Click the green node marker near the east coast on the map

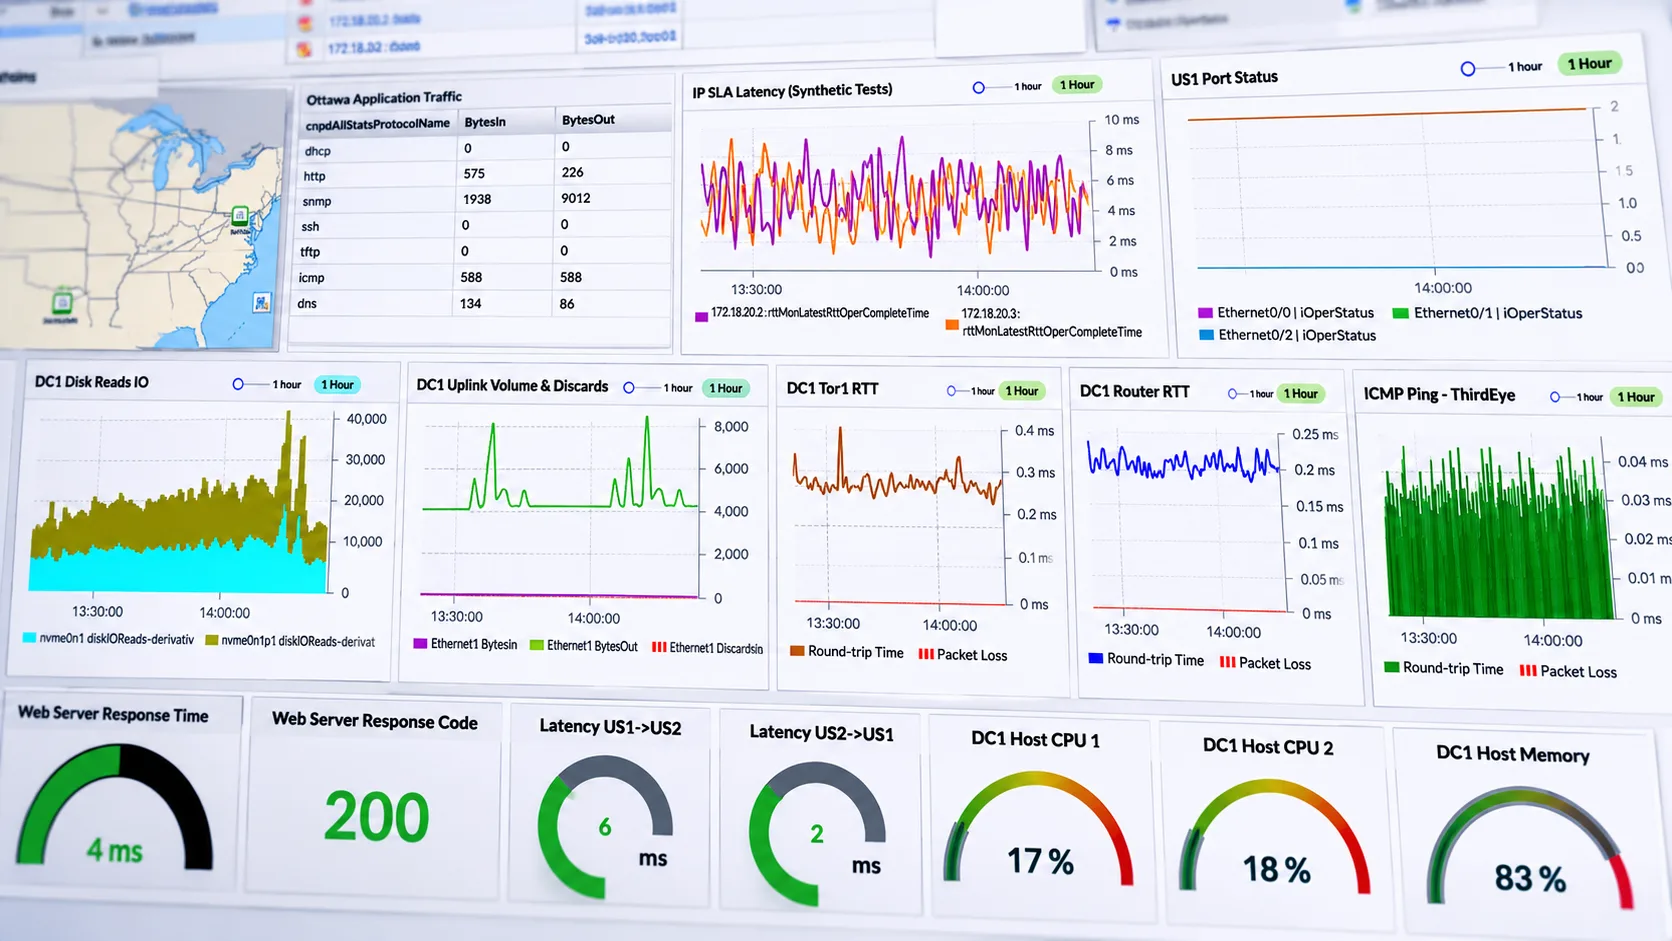pos(240,215)
